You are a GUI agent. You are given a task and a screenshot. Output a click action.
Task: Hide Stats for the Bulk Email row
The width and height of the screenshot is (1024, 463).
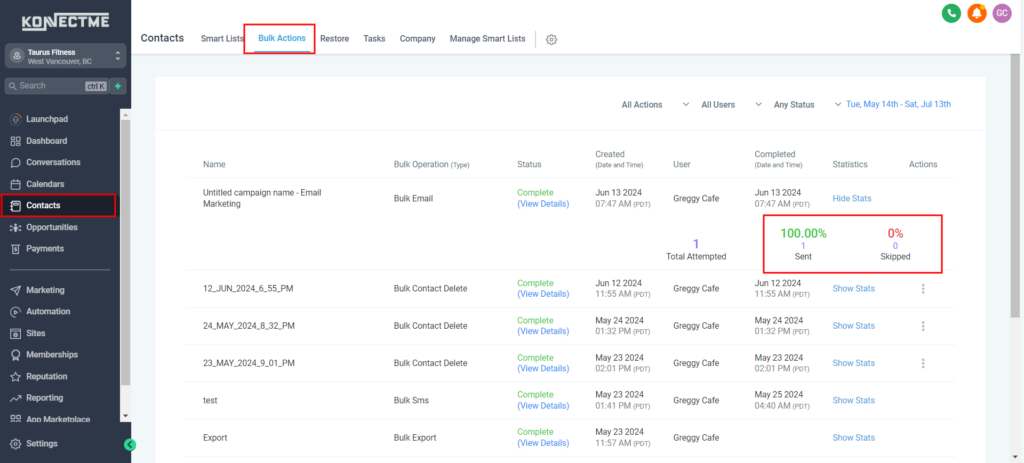tap(852, 198)
